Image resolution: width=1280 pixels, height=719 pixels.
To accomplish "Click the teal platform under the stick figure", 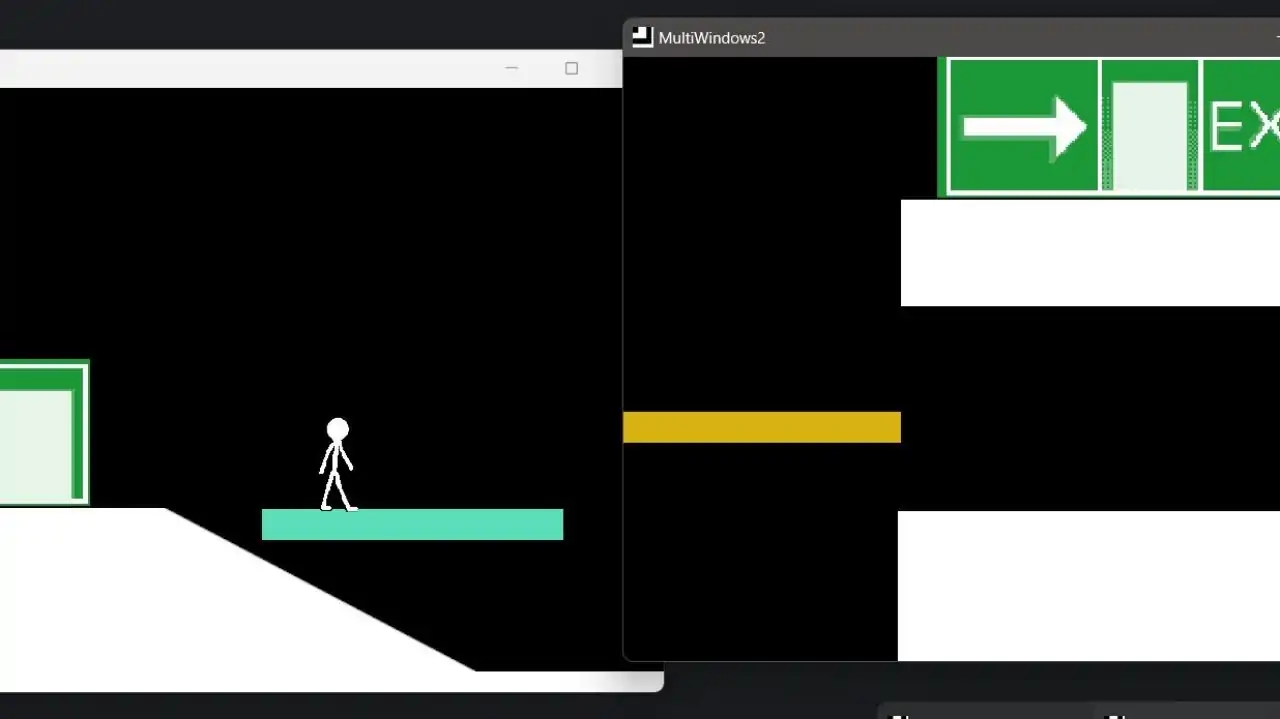I will pos(412,525).
